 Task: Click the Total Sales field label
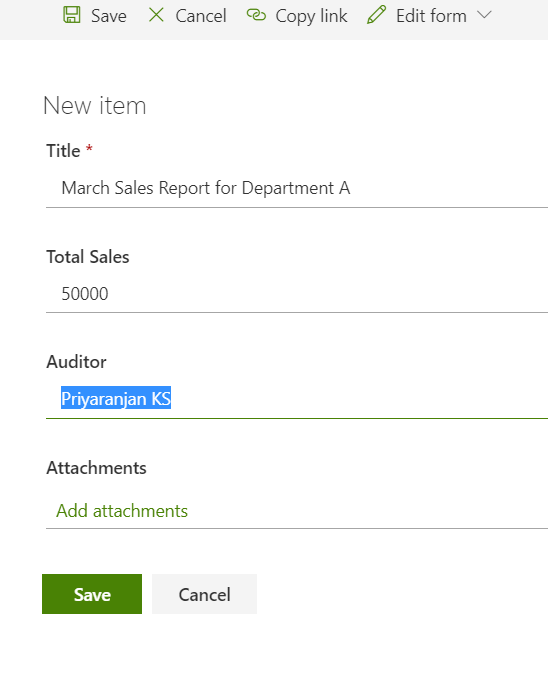pyautogui.click(x=88, y=257)
